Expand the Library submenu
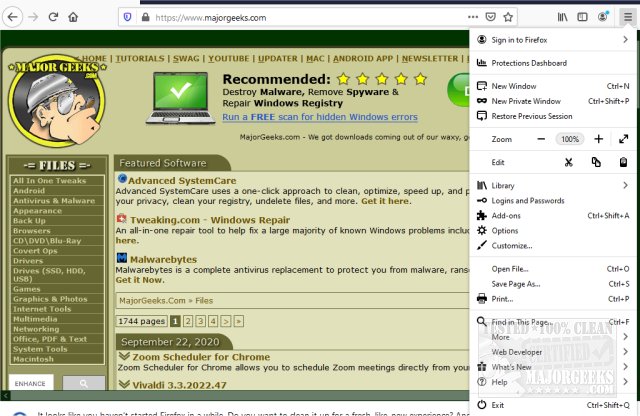The image size is (640, 416). click(x=625, y=185)
